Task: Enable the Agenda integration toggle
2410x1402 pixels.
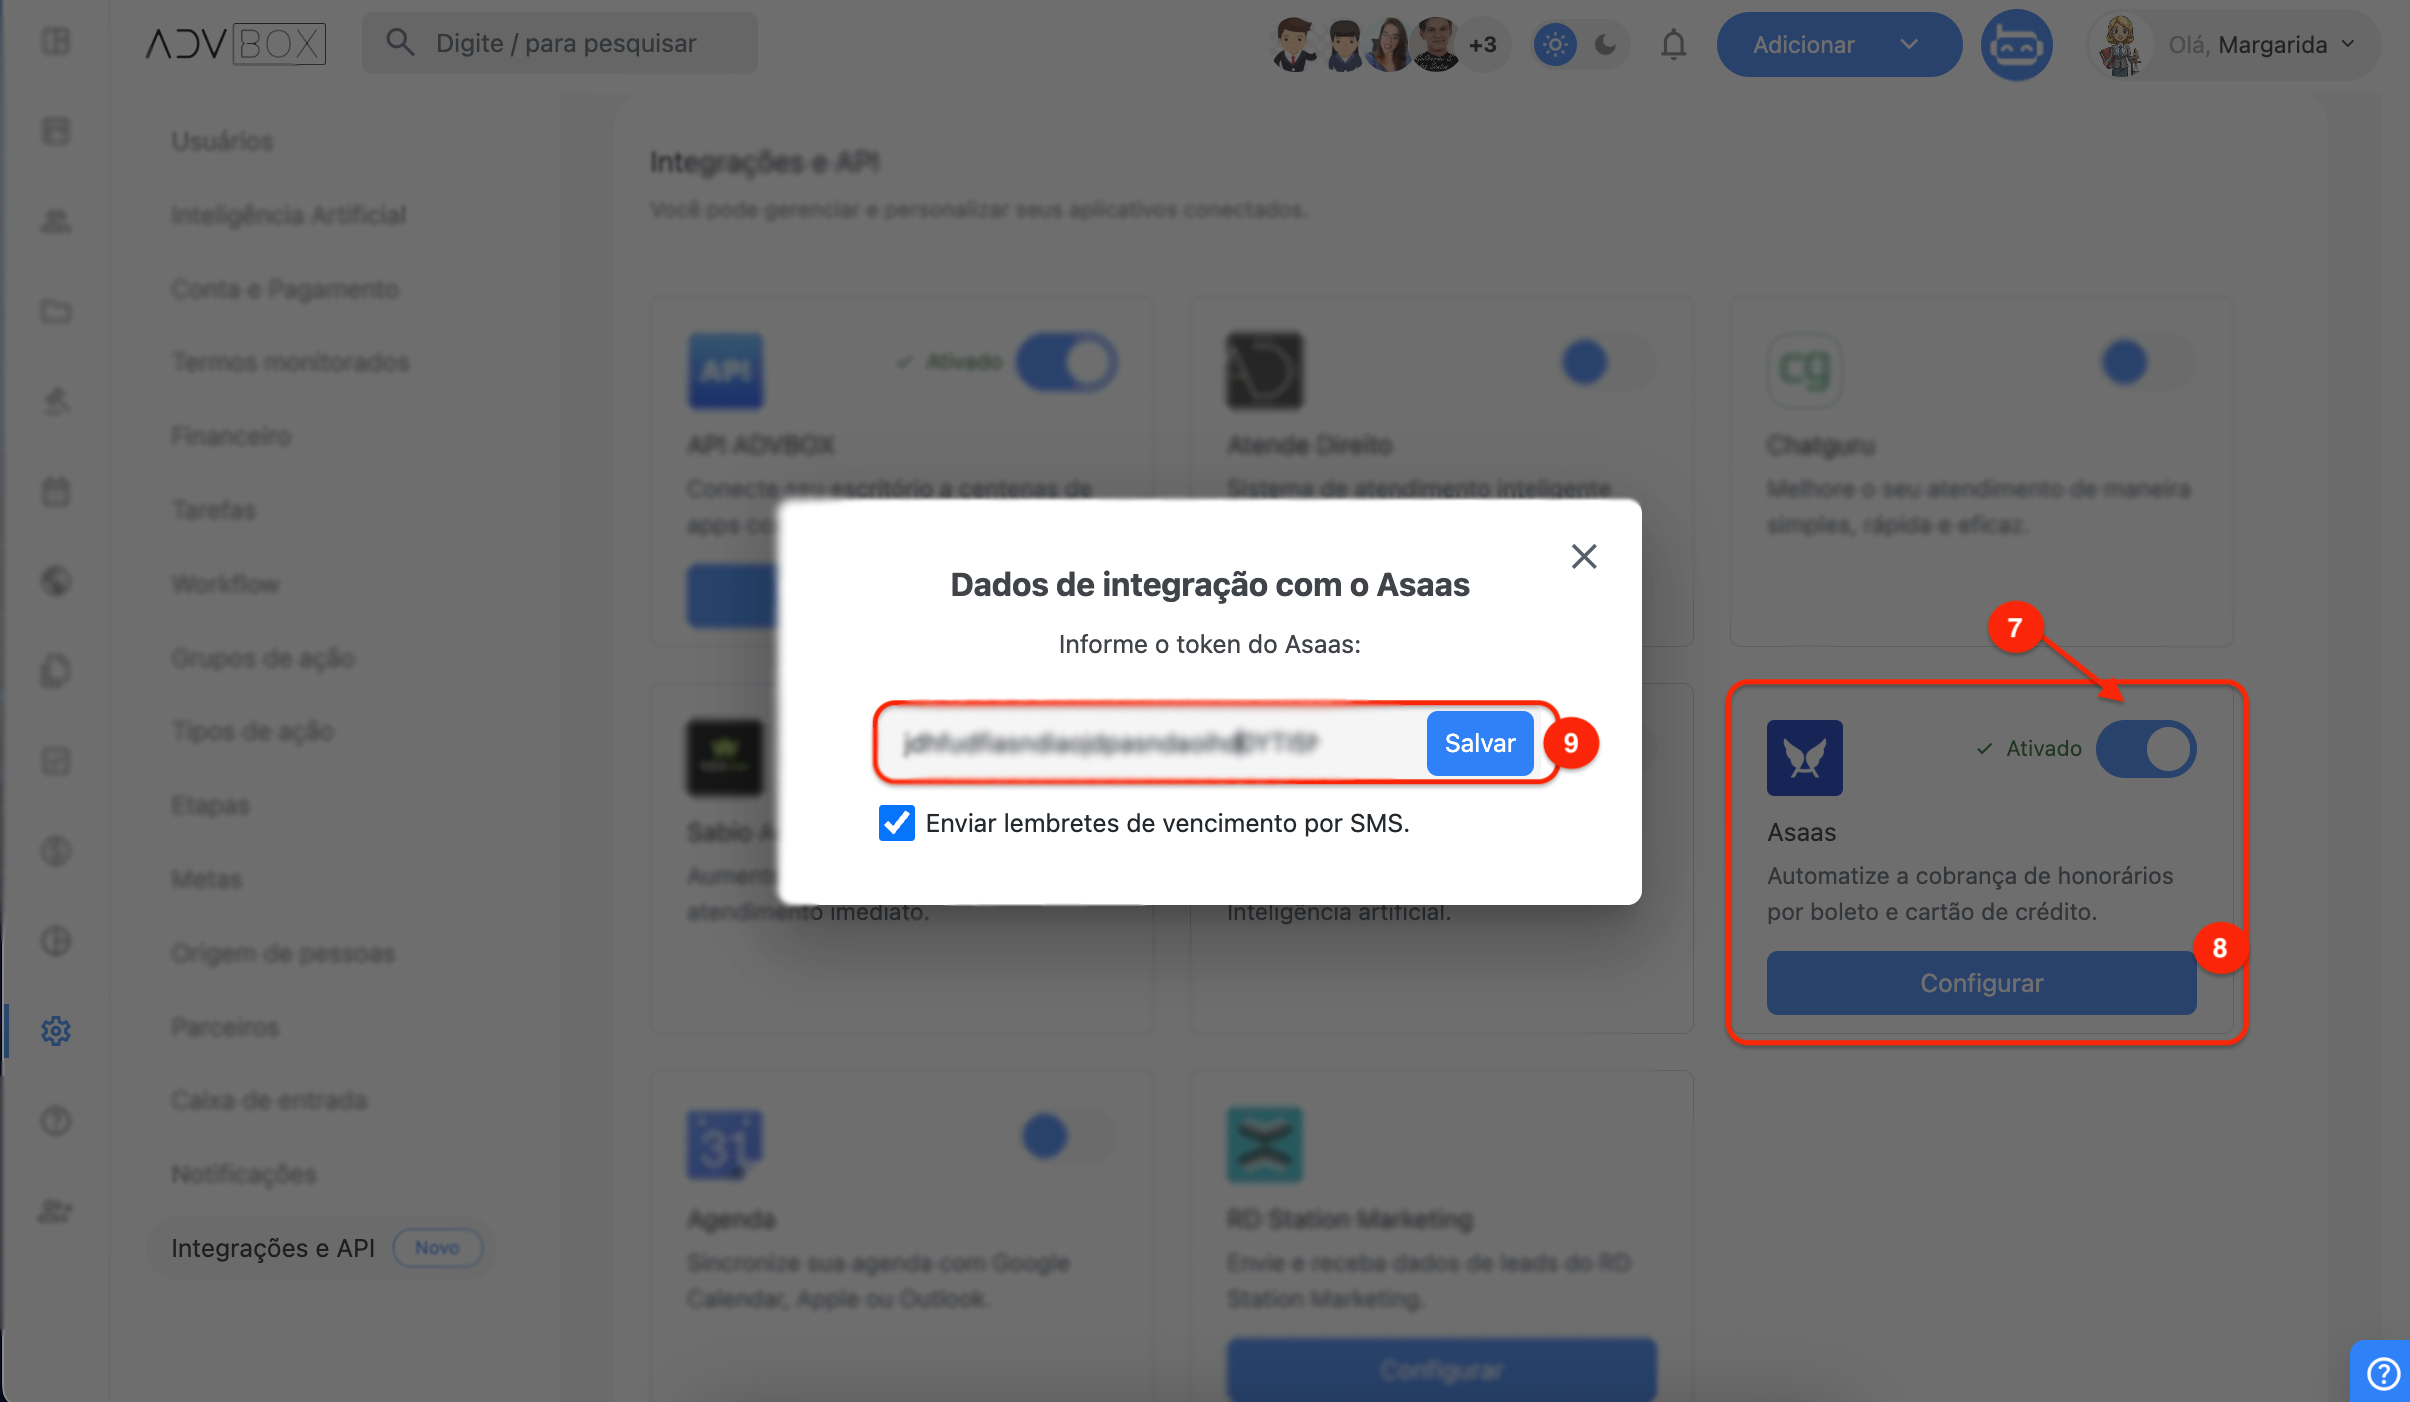Action: (1067, 1136)
